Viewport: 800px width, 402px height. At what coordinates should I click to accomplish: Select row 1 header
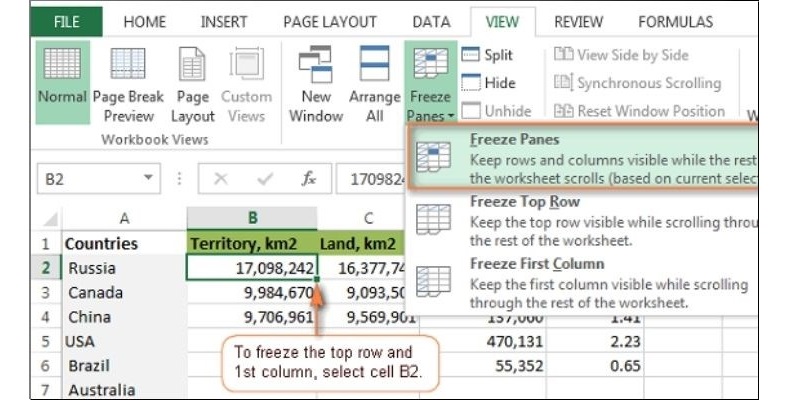tap(46, 243)
